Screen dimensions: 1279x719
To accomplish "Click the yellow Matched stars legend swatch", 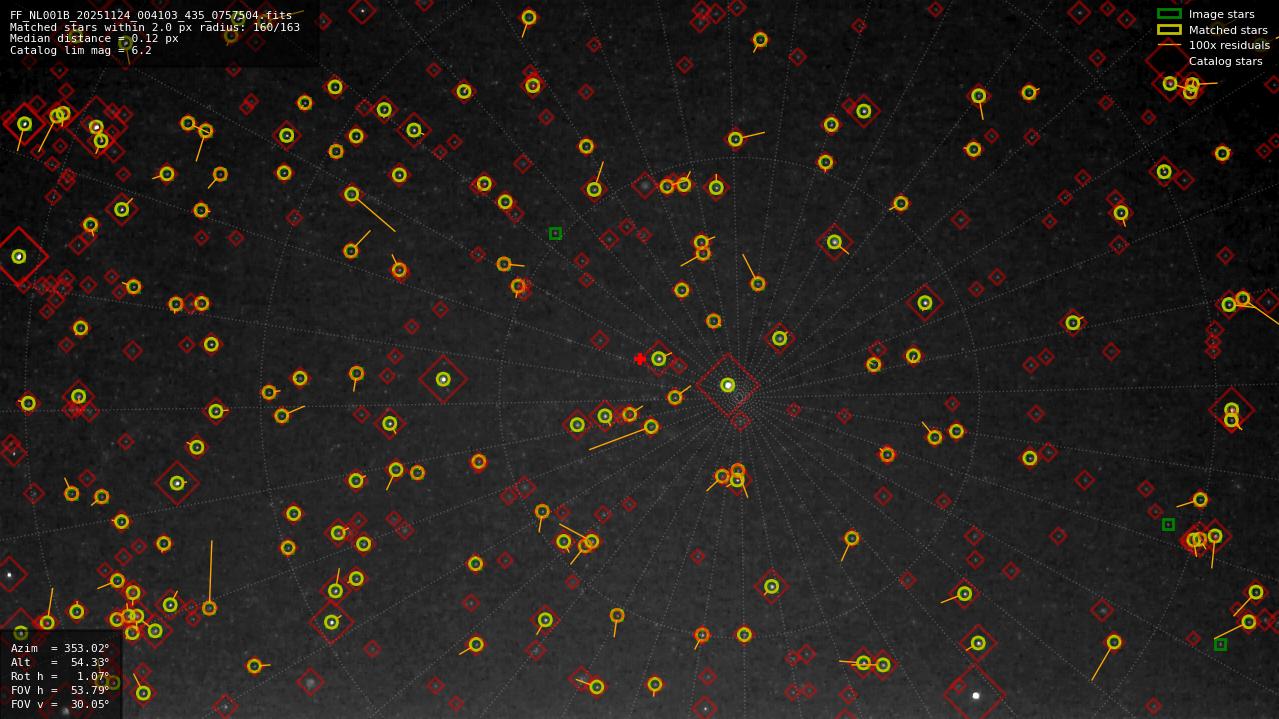I will [1168, 30].
